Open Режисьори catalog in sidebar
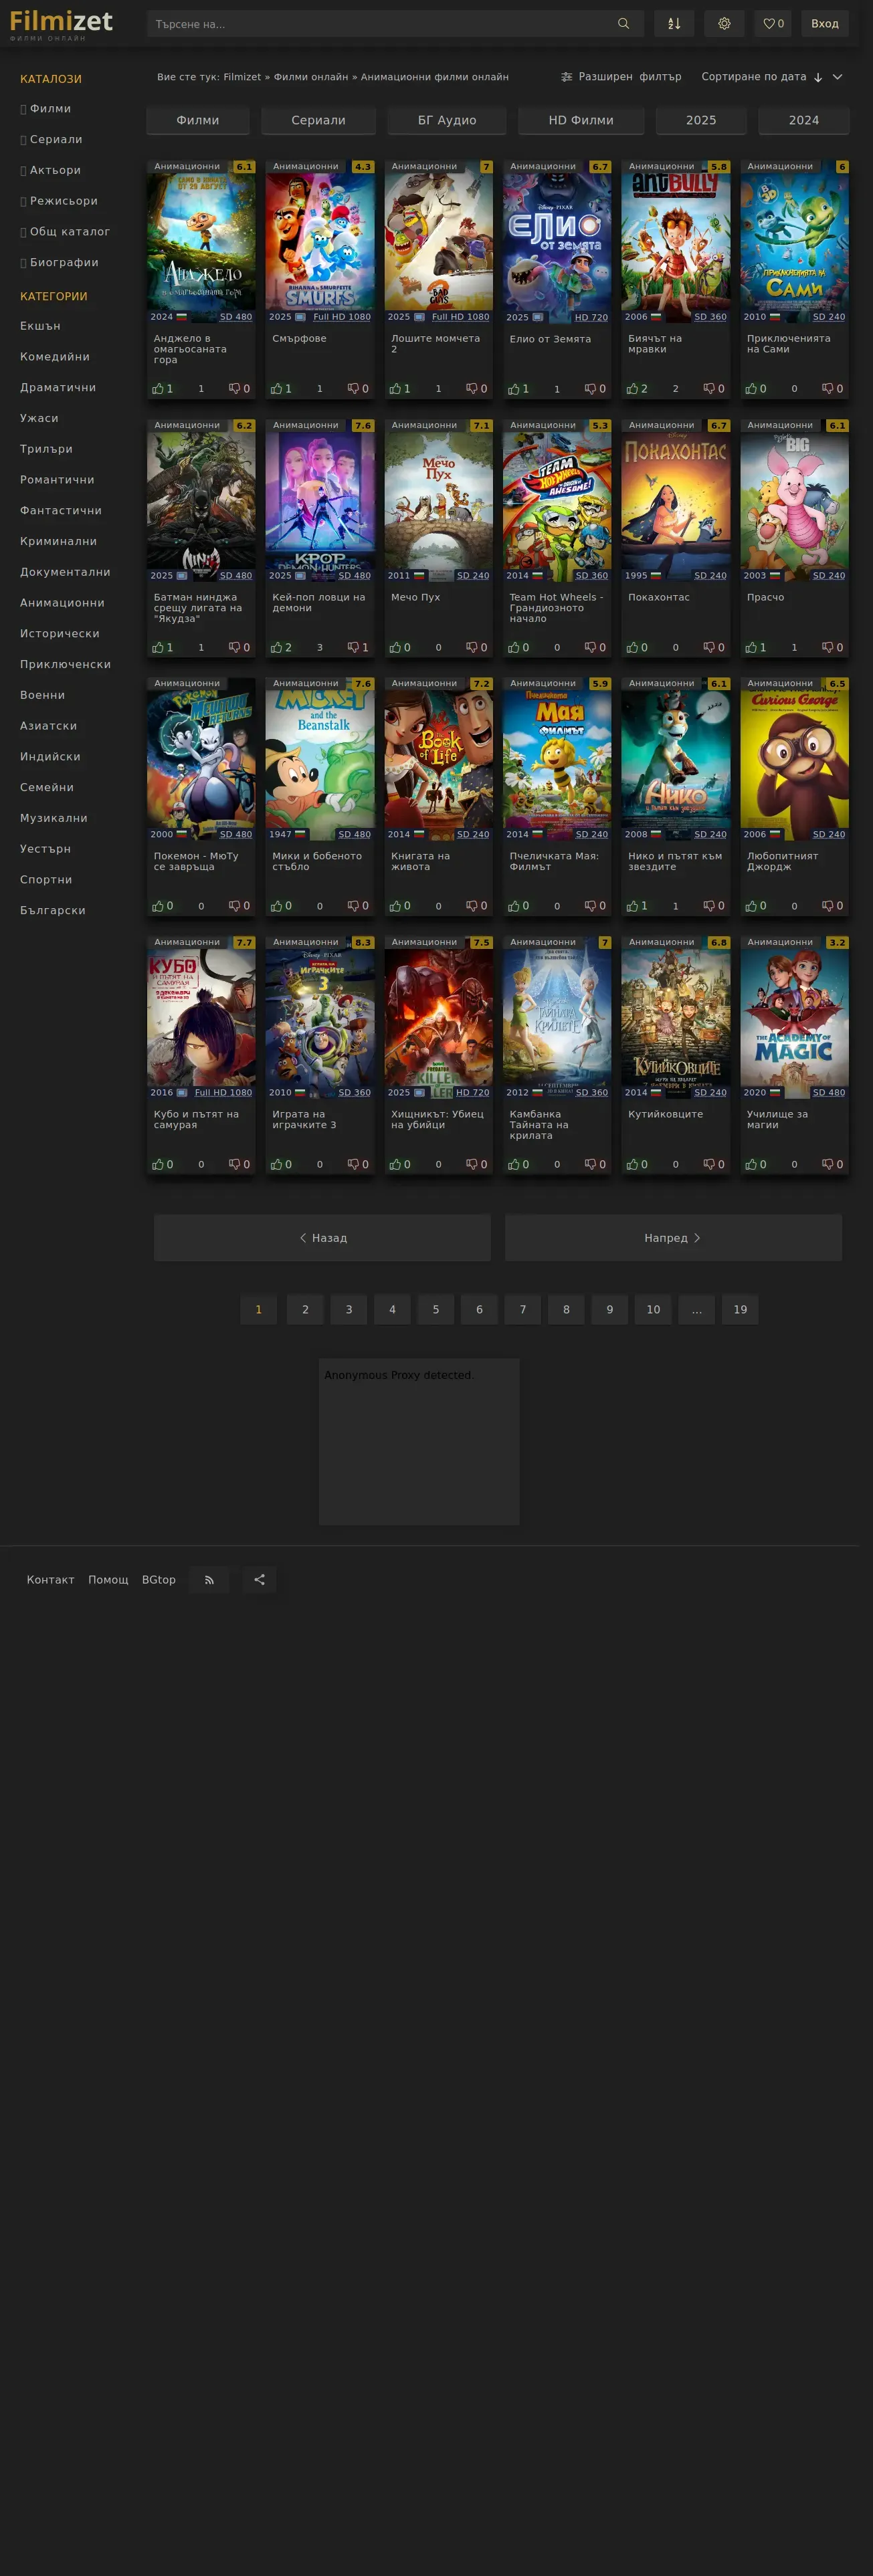This screenshot has height=2576, width=873. tap(59, 201)
